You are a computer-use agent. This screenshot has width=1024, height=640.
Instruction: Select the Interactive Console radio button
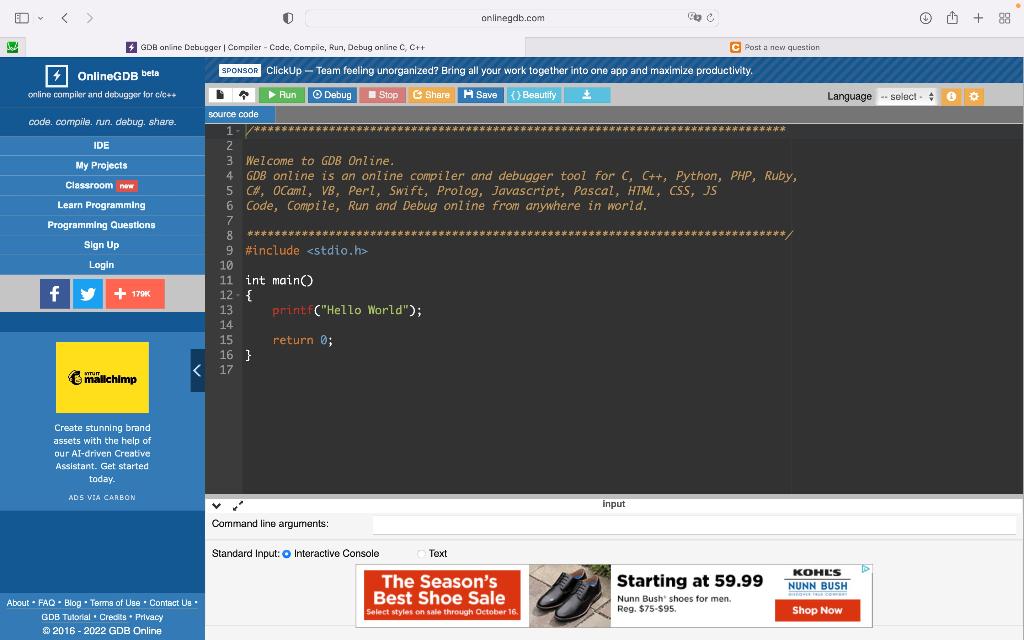(x=286, y=553)
